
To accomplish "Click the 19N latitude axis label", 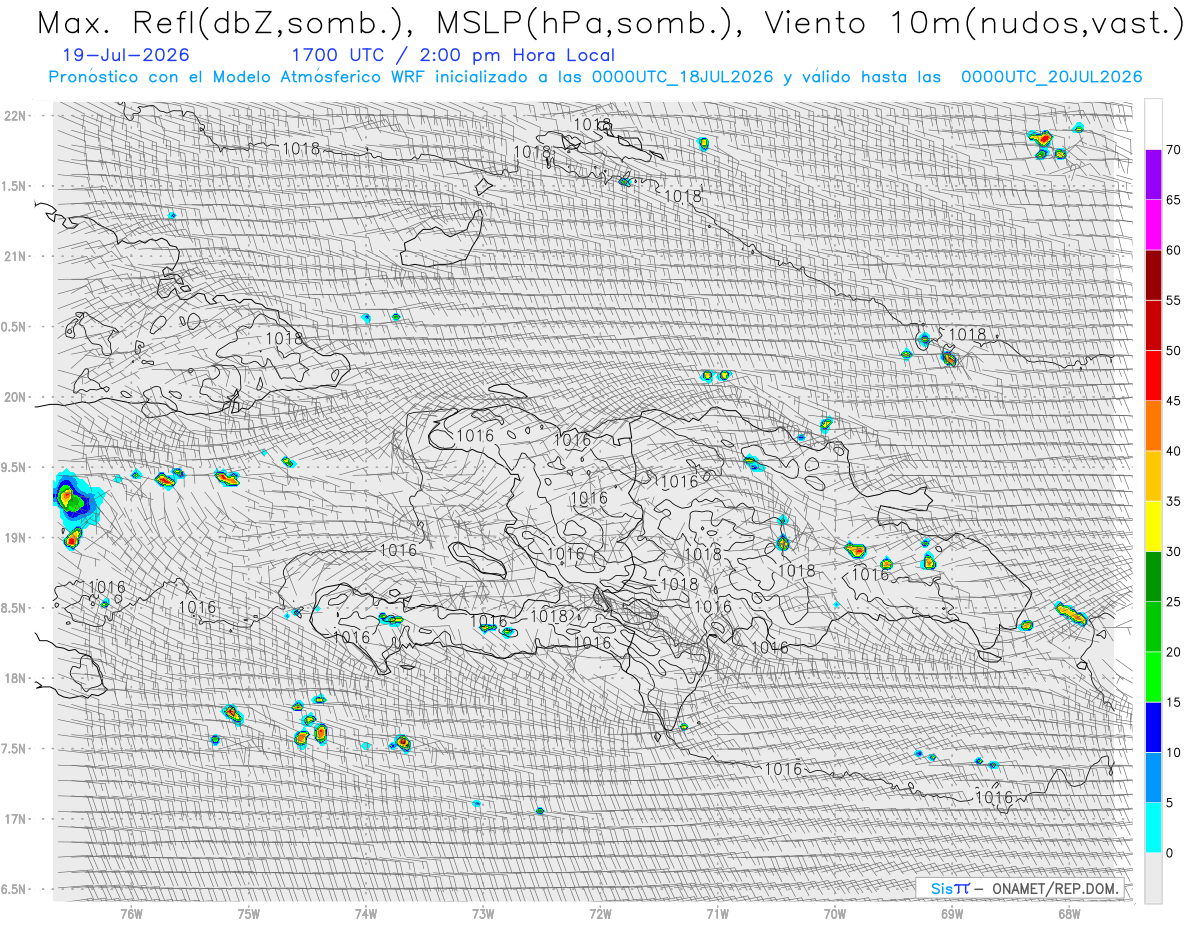I will (x=16, y=538).
